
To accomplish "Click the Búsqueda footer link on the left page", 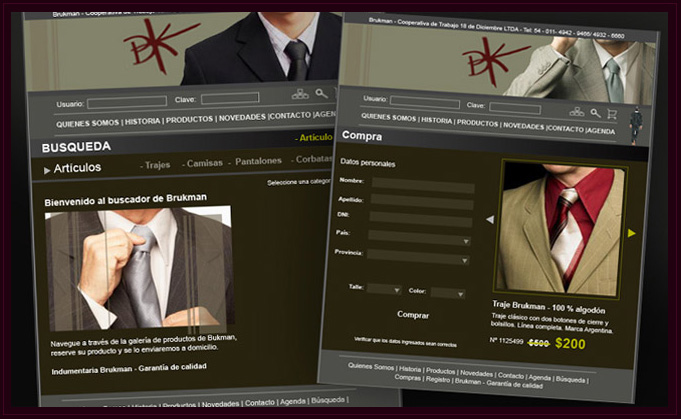I will point(328,400).
